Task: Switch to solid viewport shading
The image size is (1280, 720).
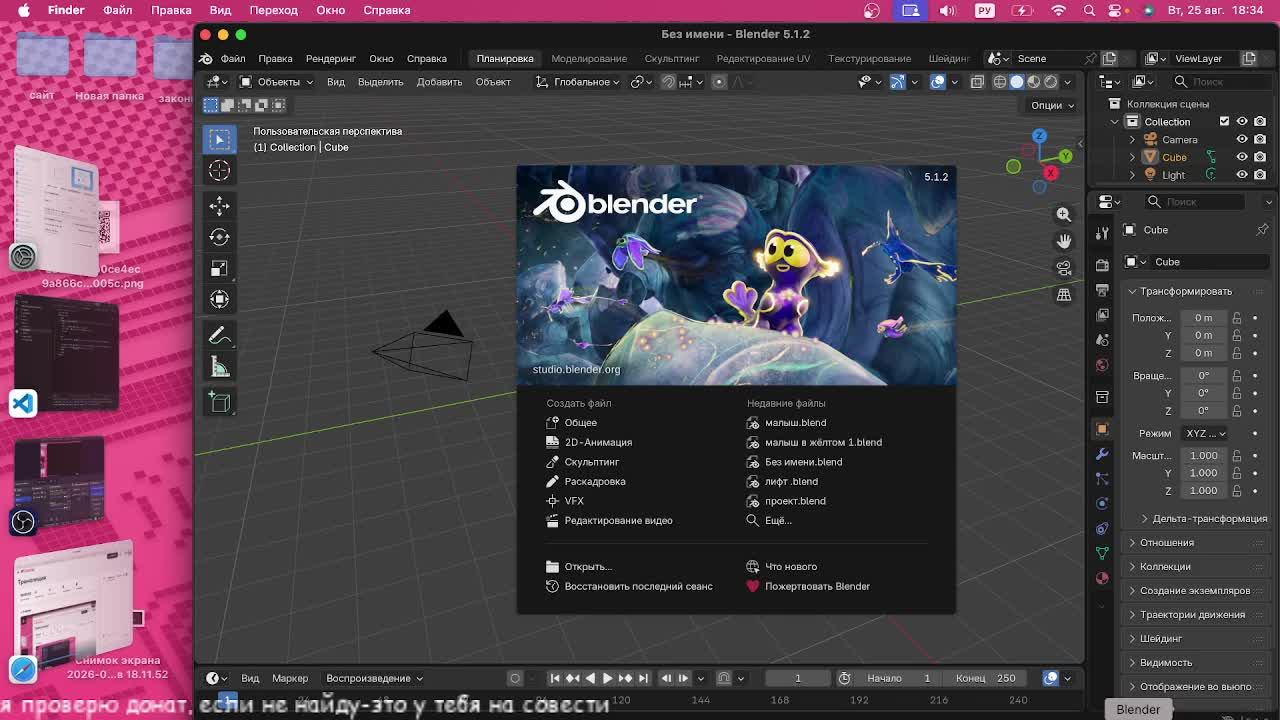Action: pos(1017,82)
